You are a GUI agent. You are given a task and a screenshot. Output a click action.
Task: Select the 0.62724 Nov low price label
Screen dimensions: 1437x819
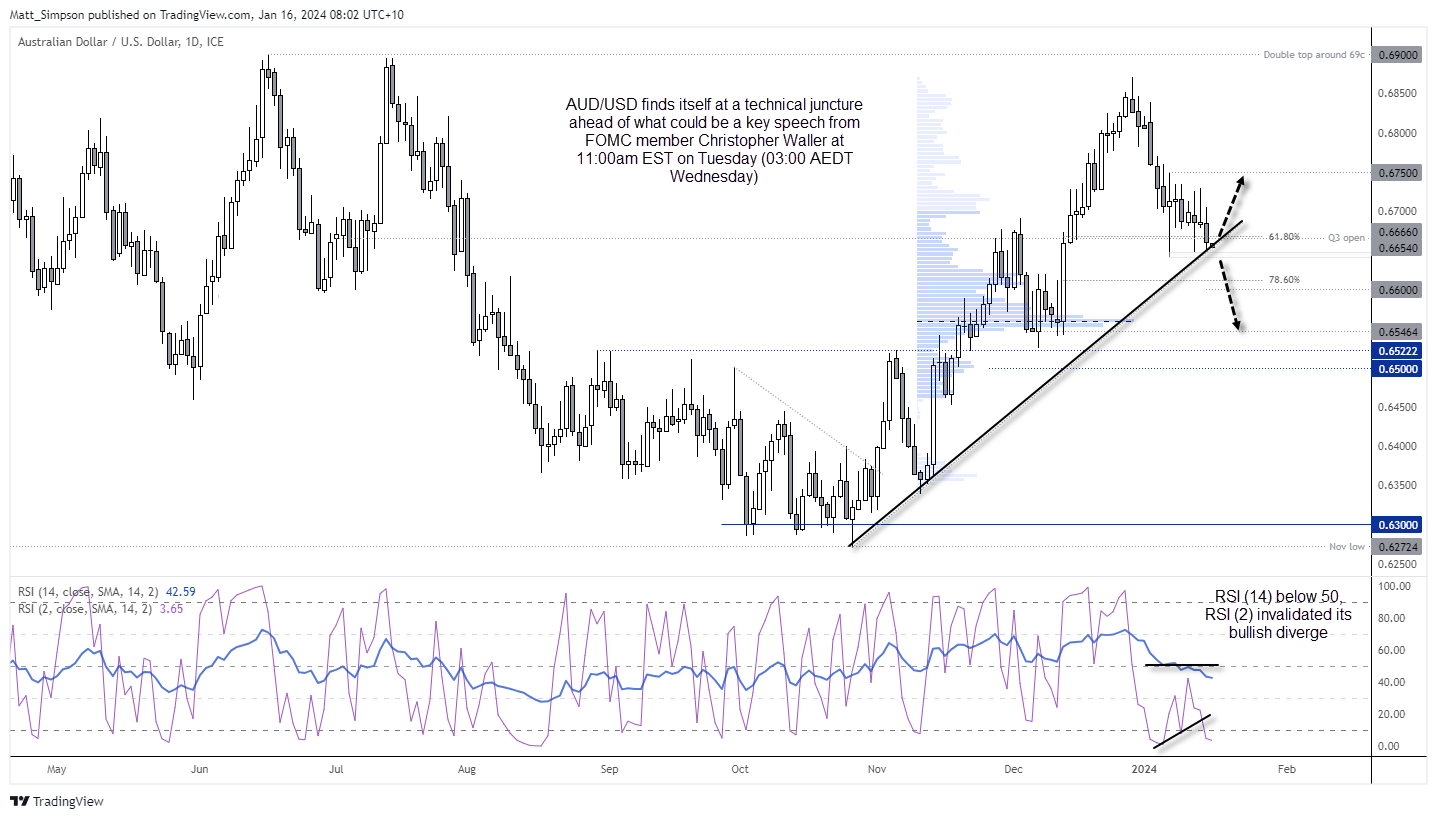1398,547
